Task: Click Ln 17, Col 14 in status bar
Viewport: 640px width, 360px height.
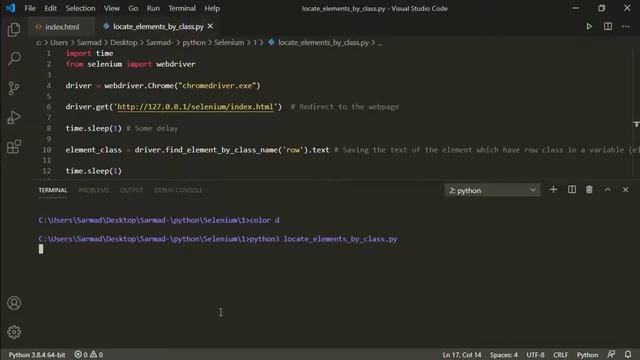Action: coord(462,355)
